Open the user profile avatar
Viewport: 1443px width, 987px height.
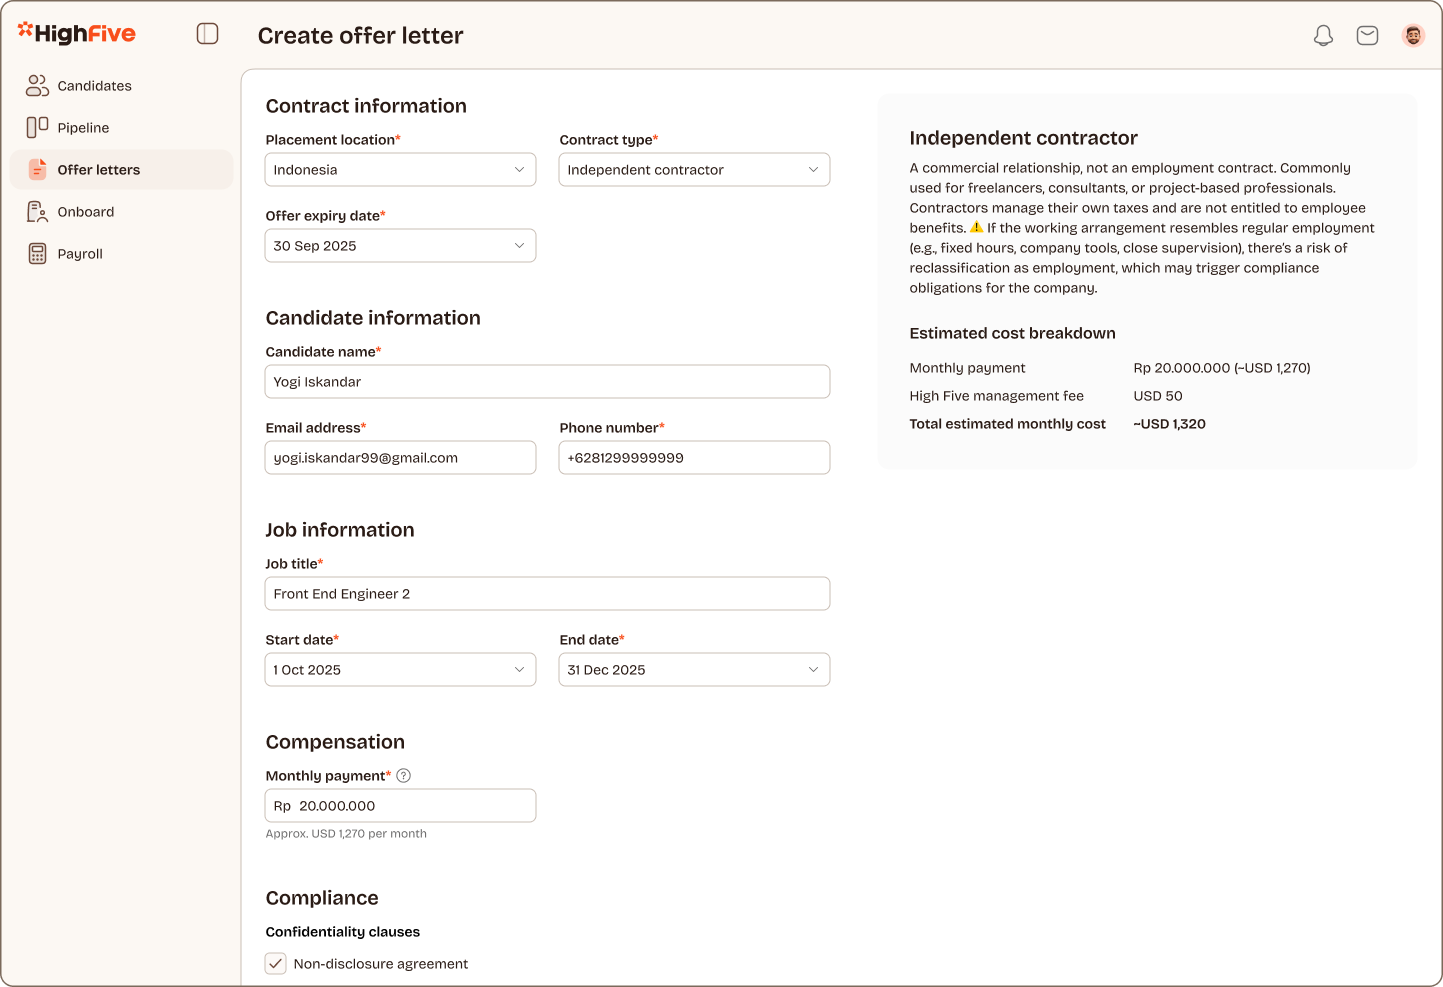pos(1413,35)
